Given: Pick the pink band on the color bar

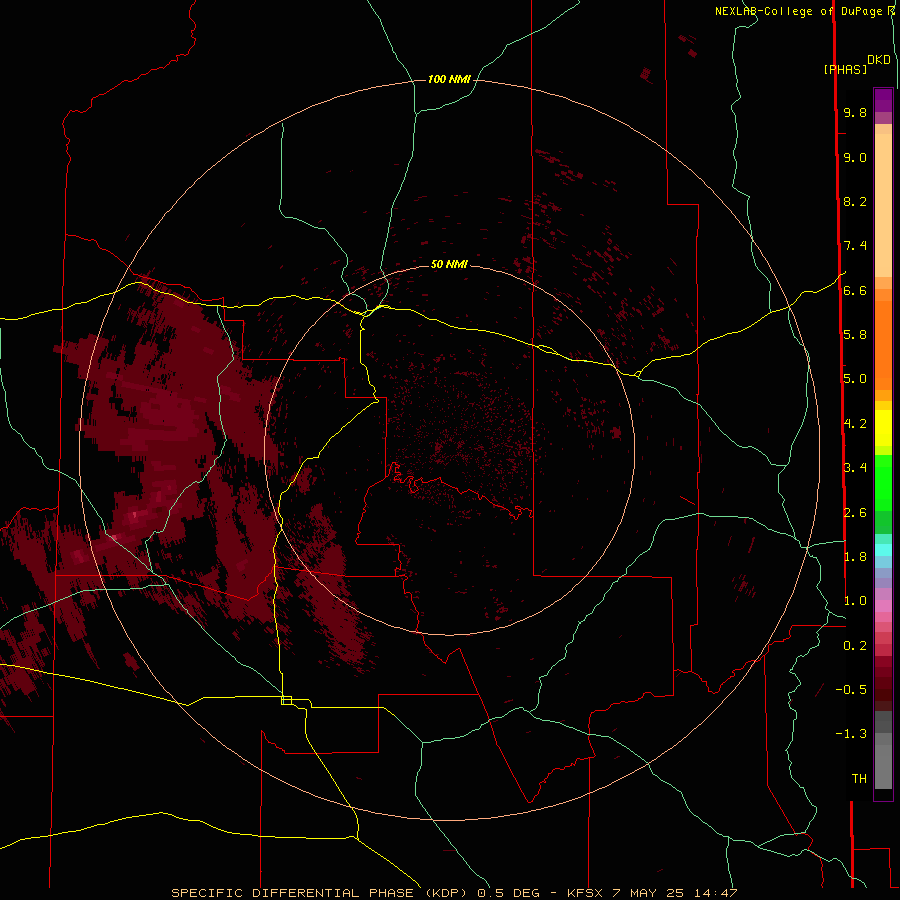Looking at the screenshot, I should [x=883, y=606].
